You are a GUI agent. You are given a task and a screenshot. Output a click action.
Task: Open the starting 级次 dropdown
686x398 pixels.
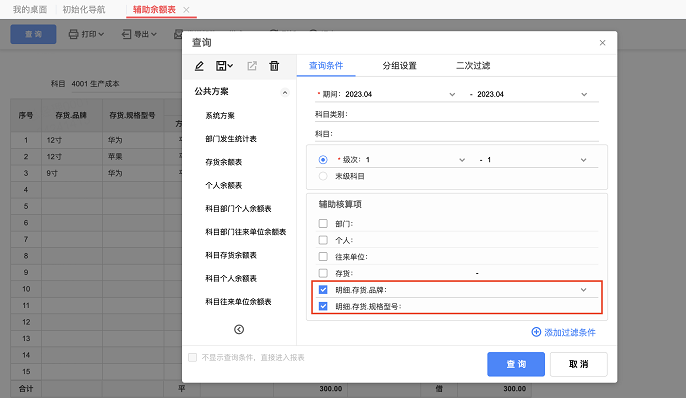pos(462,160)
